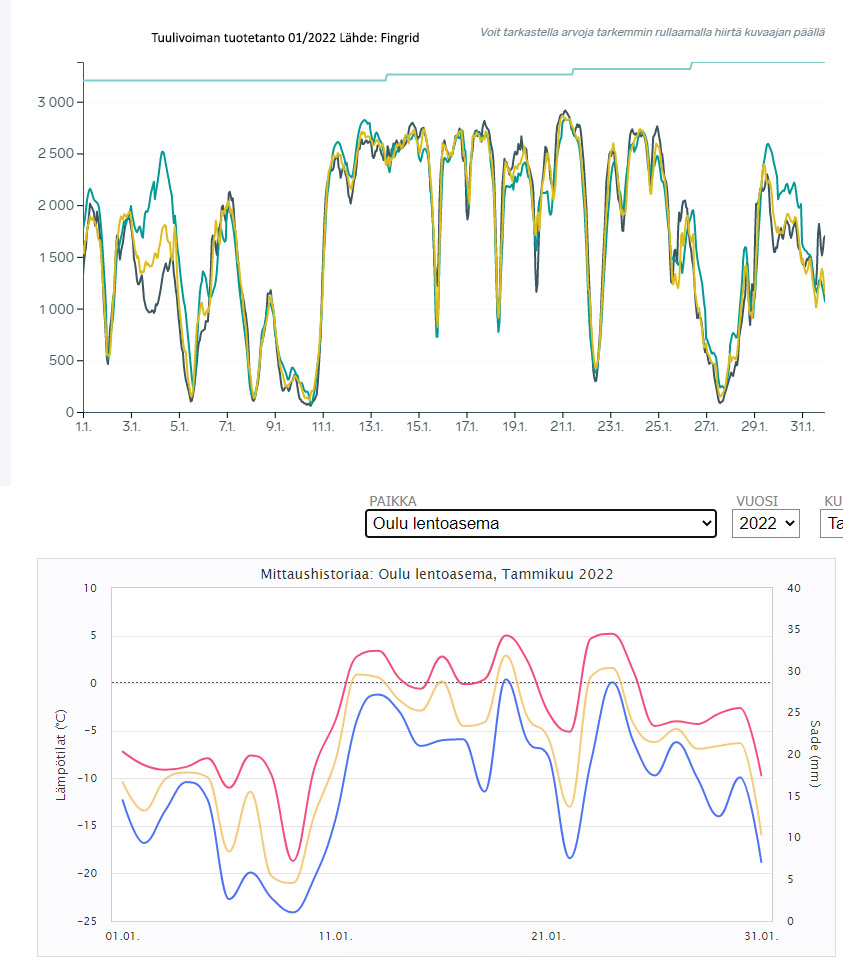Click the '500' y-axis value on wind chart
The height and width of the screenshot is (969, 843).
[62, 360]
